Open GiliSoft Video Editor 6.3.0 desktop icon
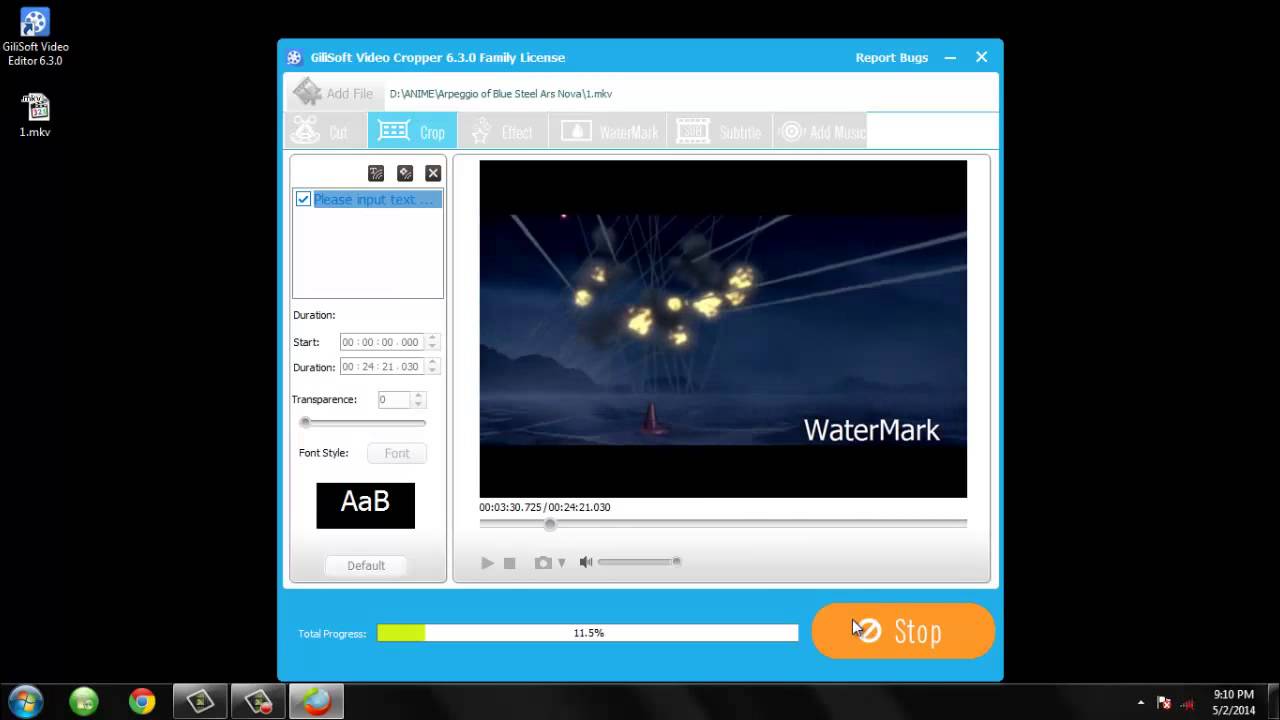 (x=35, y=37)
